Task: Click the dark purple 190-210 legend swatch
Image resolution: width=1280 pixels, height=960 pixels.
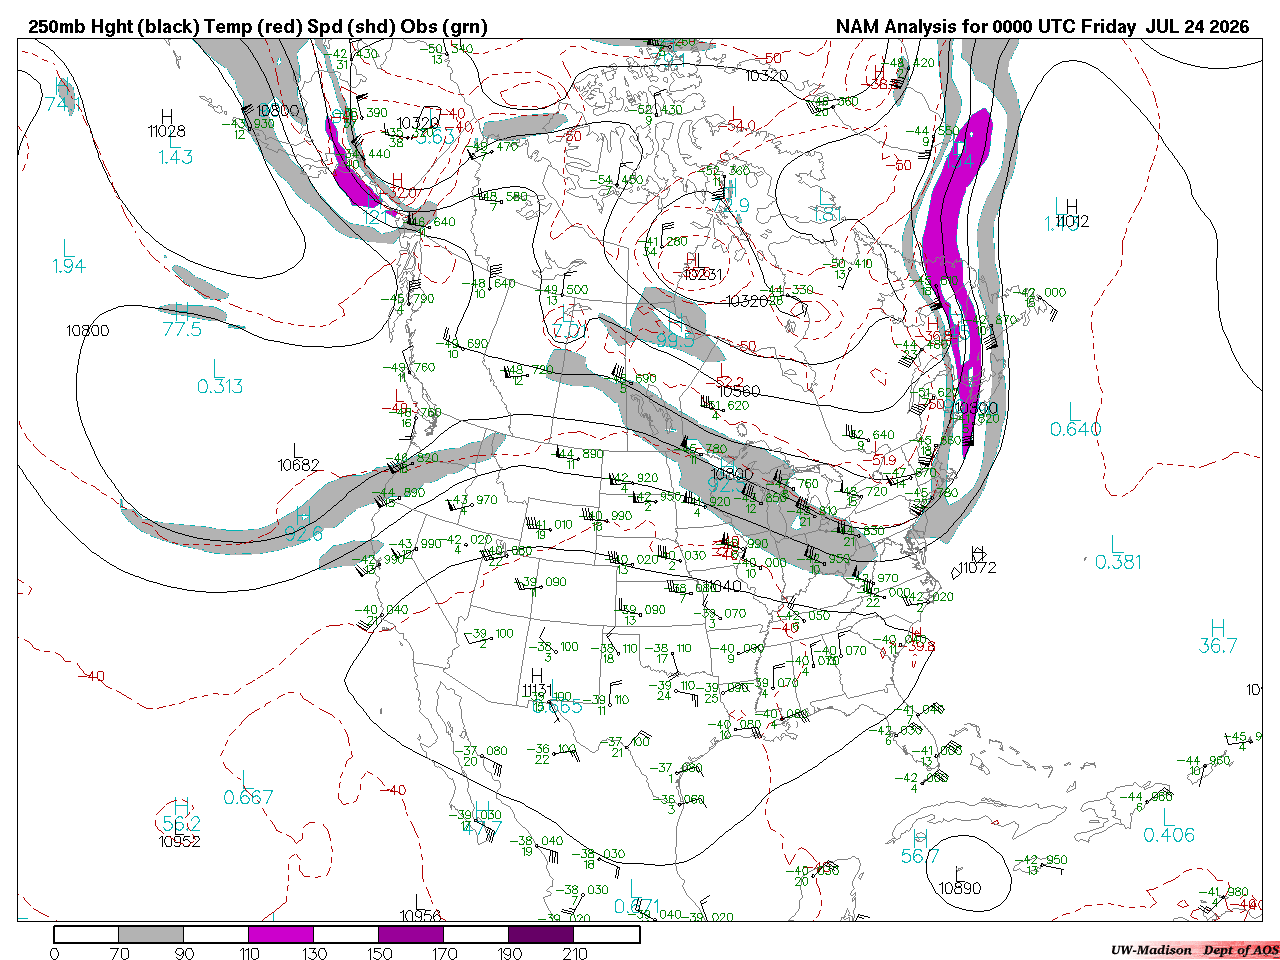Action: click(541, 935)
